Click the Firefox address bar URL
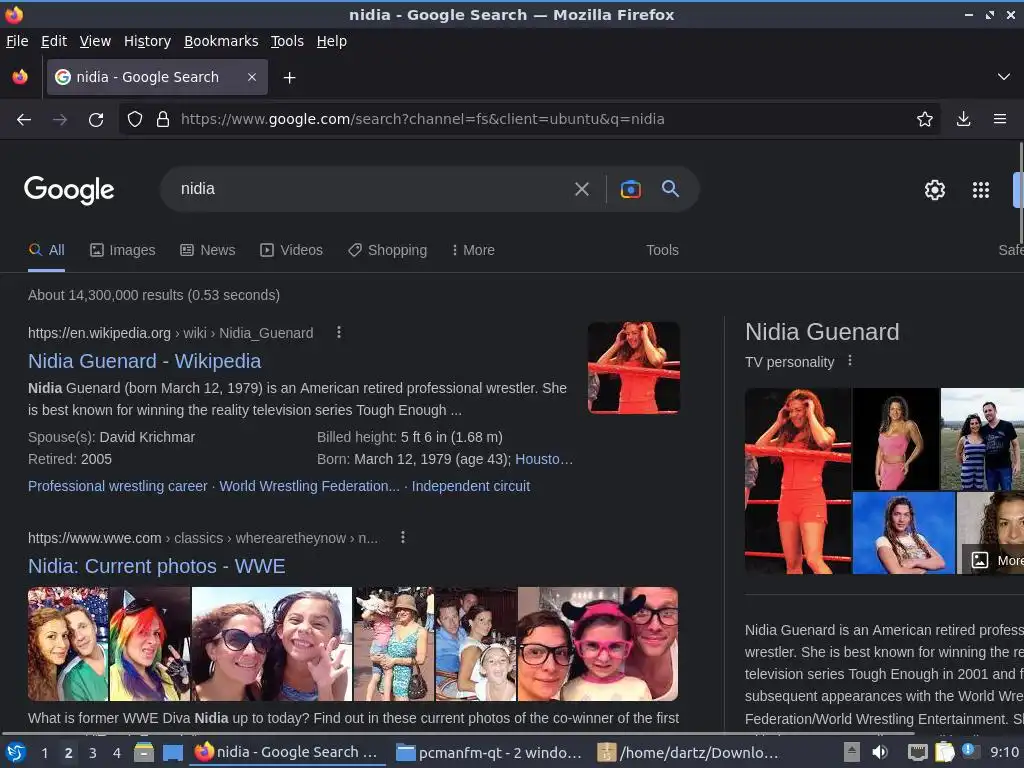Viewport: 1024px width, 768px height. click(x=423, y=119)
